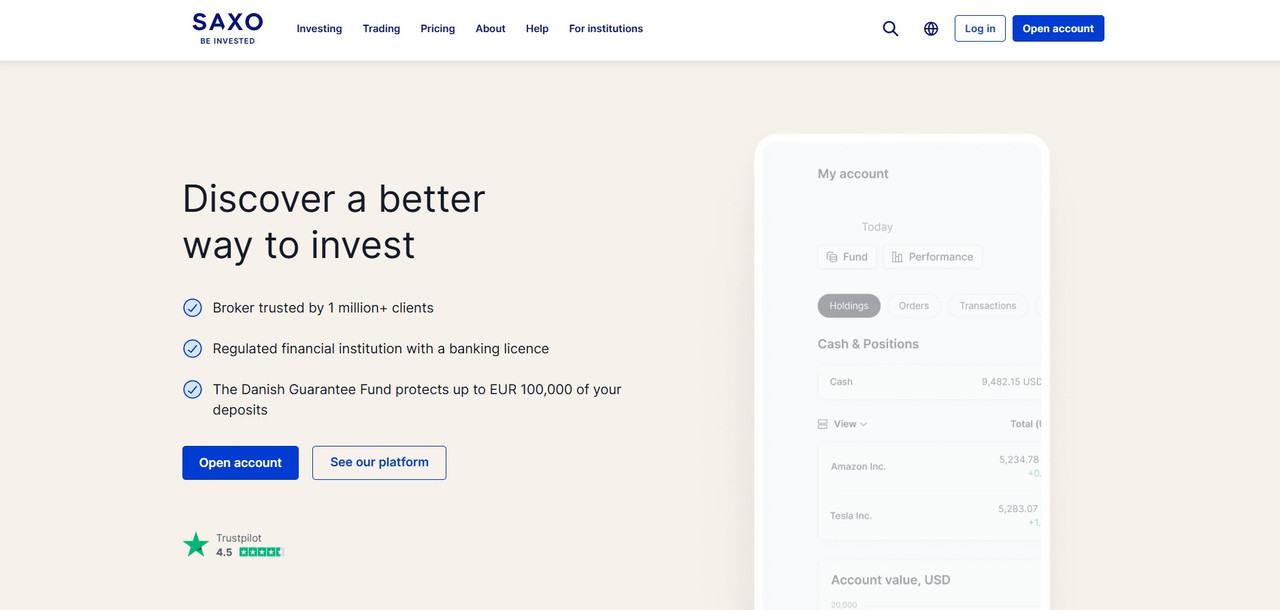The width and height of the screenshot is (1280, 610).
Task: Click the Trustpilot 4.5 rating bar
Action: click(262, 552)
